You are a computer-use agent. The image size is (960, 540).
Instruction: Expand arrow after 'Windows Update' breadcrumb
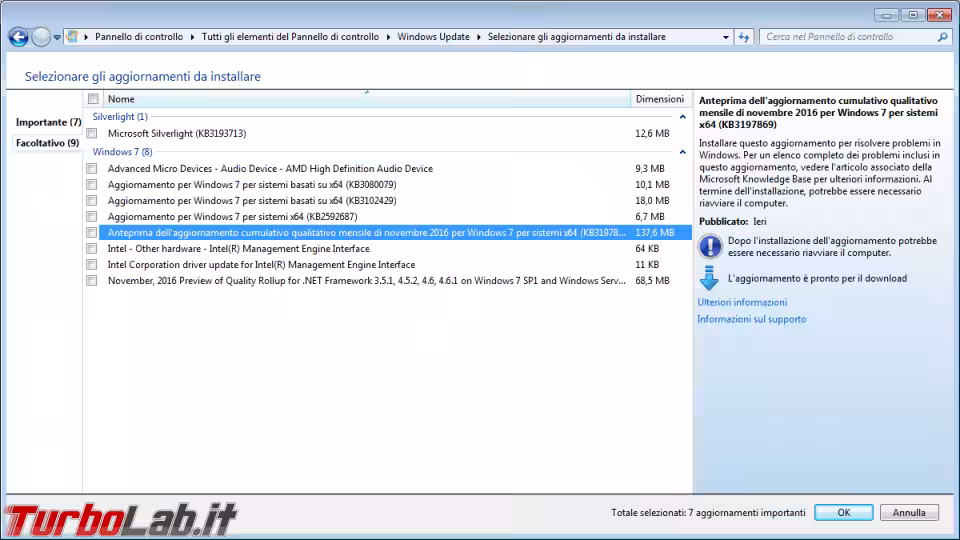click(479, 37)
